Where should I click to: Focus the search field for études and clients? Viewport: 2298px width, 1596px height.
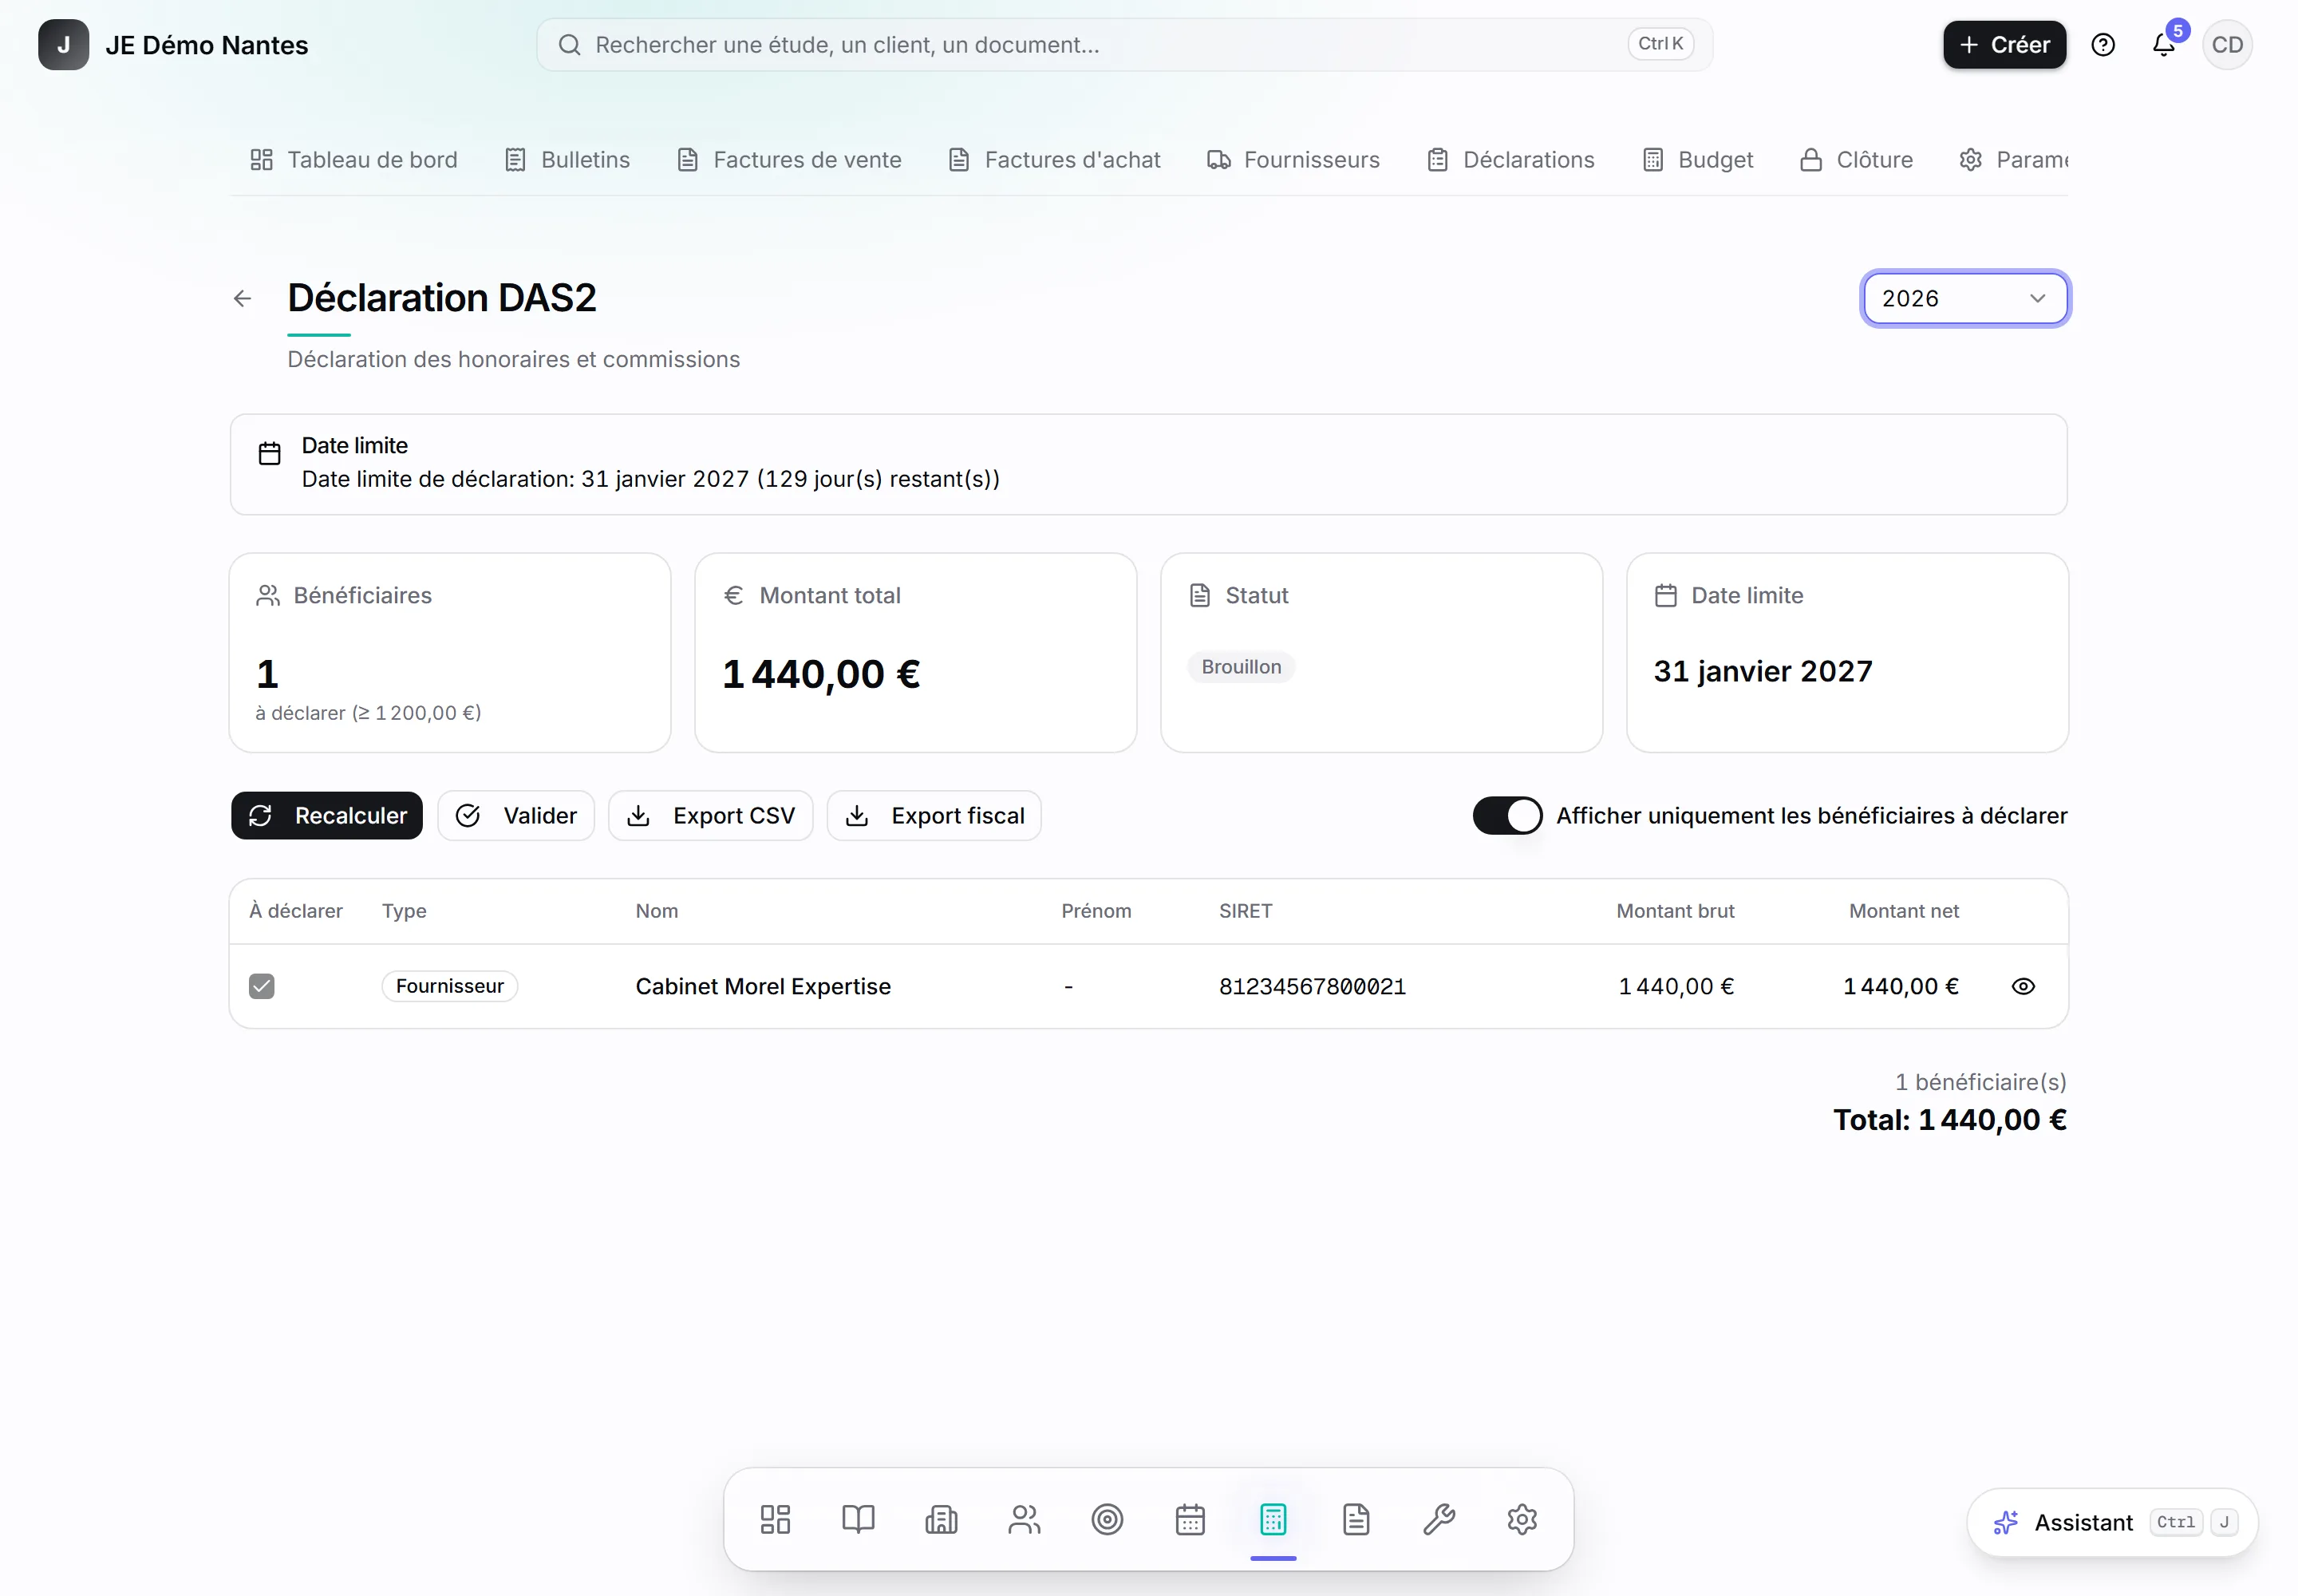click(x=1124, y=45)
